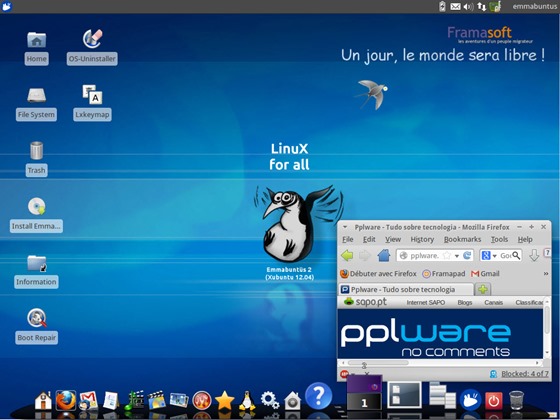Image resolution: width=560 pixels, height=420 pixels.
Task: Bookmark the page with the address bar star
Action: 446,255
